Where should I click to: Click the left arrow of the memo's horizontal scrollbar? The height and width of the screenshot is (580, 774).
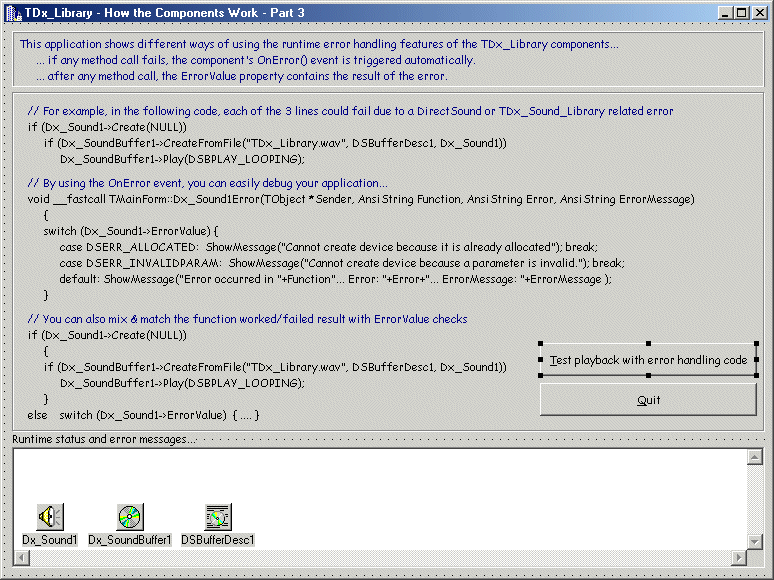pos(22,557)
